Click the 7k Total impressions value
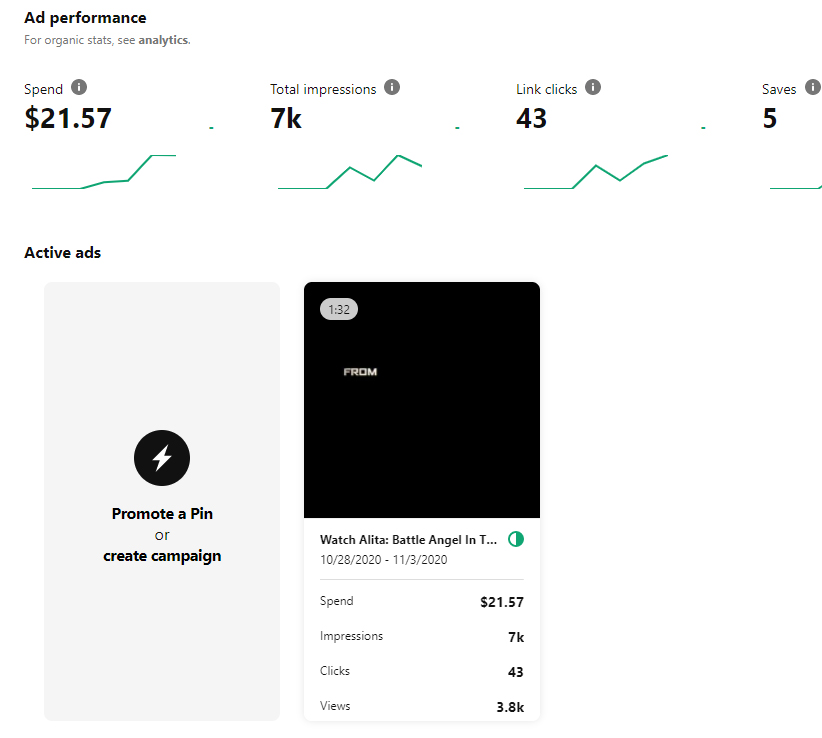822x738 pixels. (286, 119)
